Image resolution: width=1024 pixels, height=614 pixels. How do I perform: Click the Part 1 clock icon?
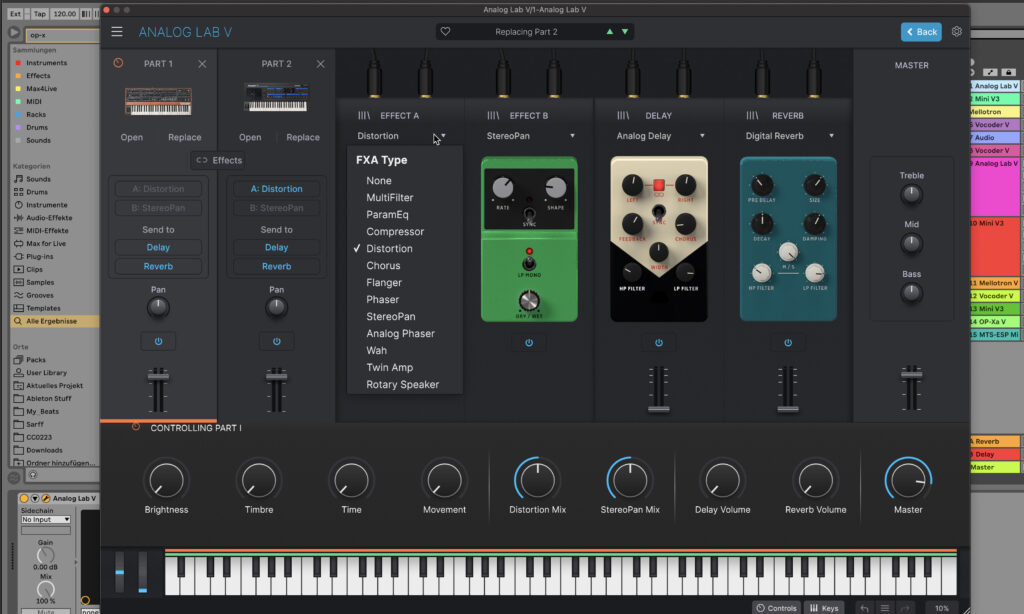tap(118, 63)
